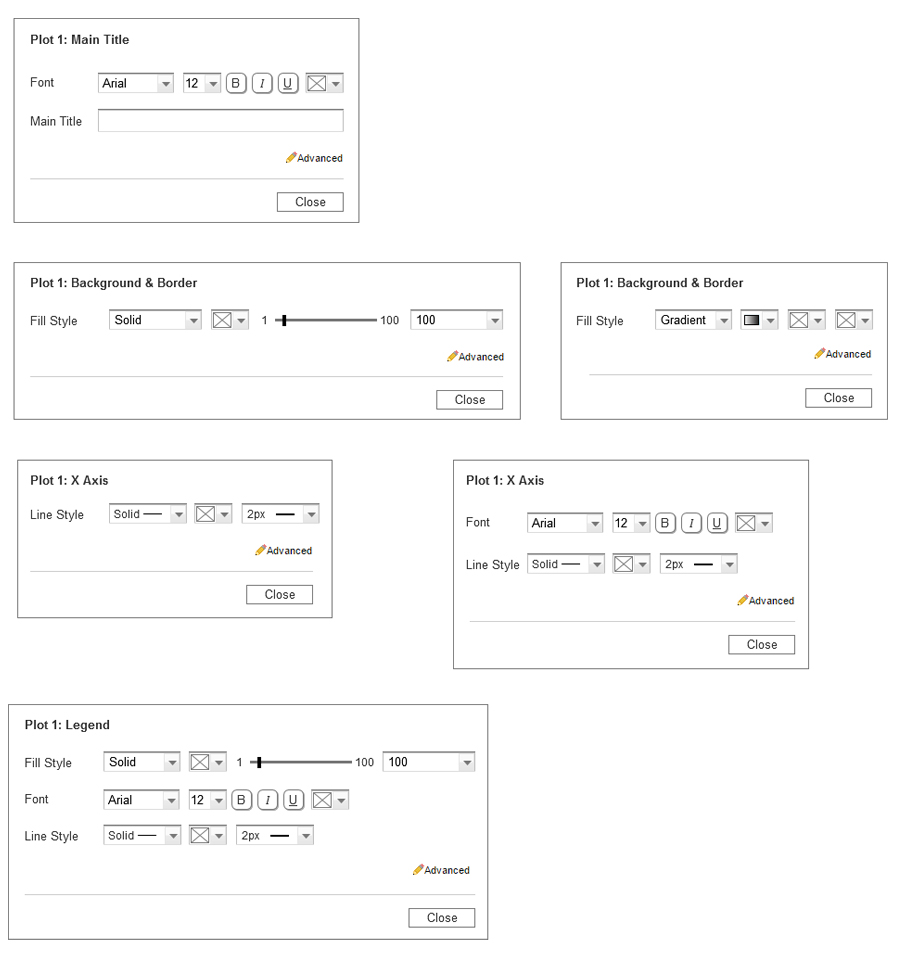Toggle italic formatting in X Axis Font row
The height and width of the screenshot is (970, 900).
point(691,522)
